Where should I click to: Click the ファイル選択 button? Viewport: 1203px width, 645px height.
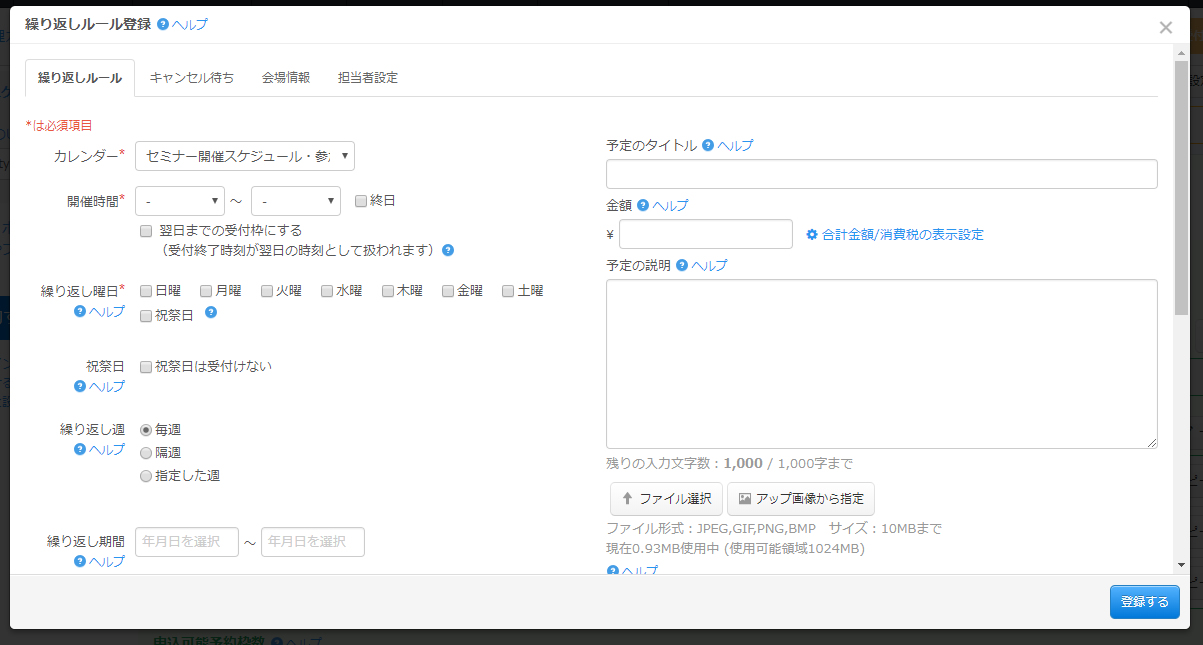pos(666,498)
